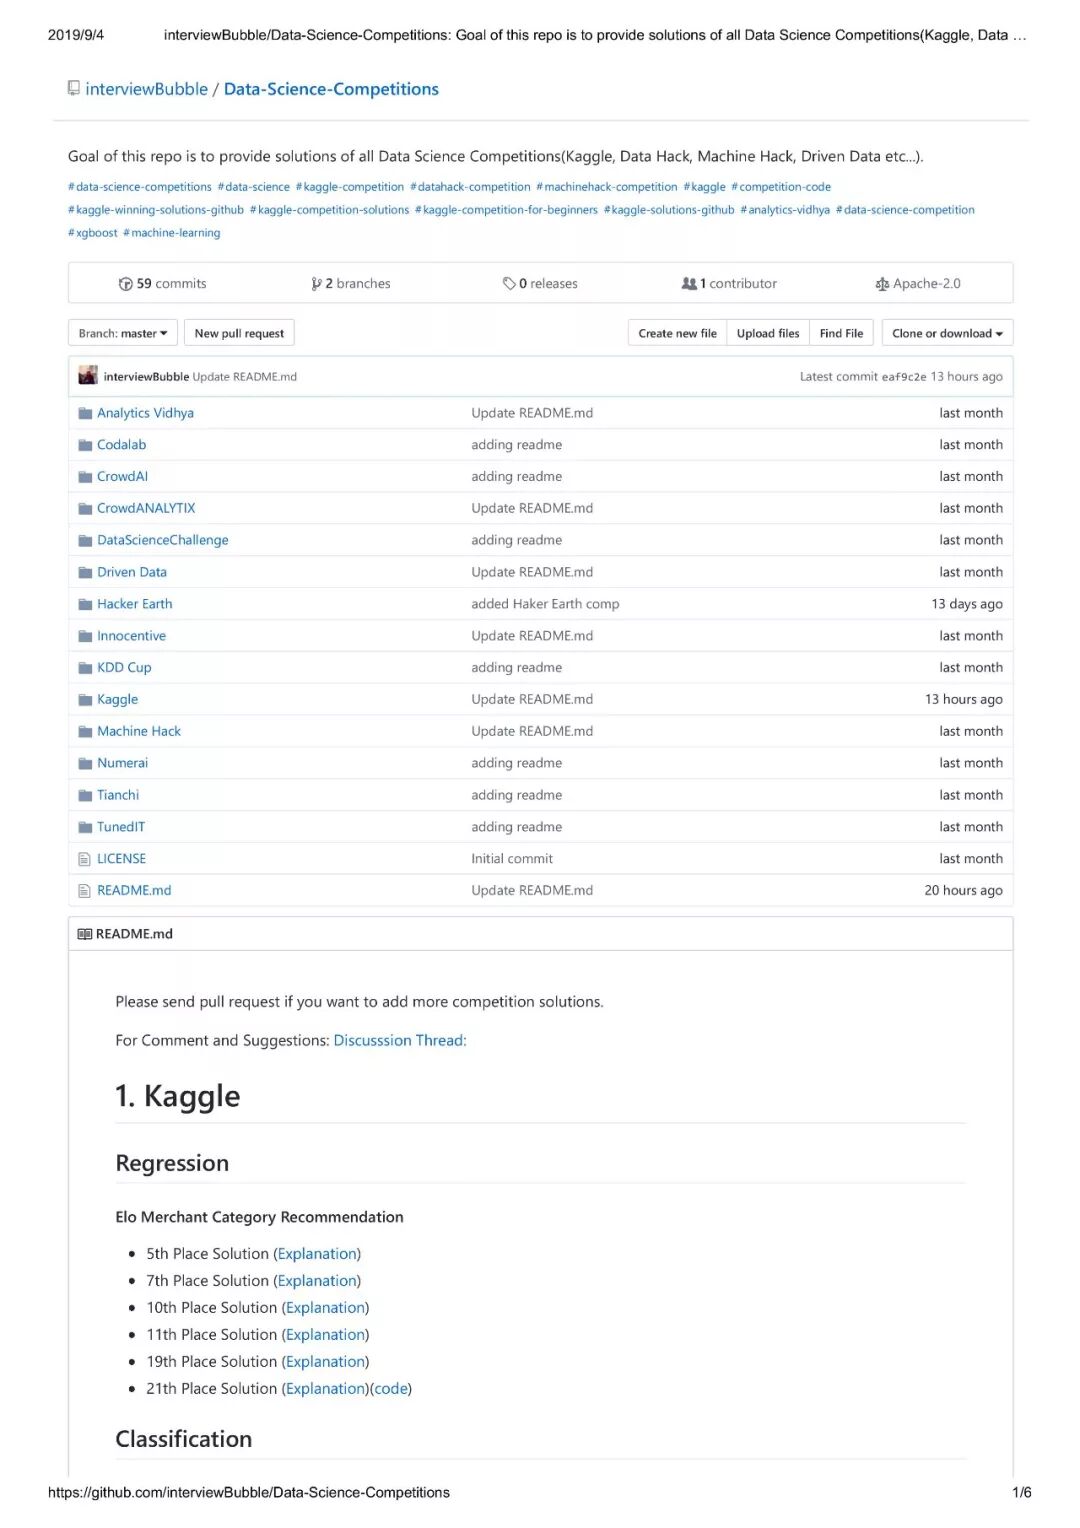This screenshot has height=1528, width=1080.
Task: Click the folder icon for TunedIT
Action: coord(85,828)
